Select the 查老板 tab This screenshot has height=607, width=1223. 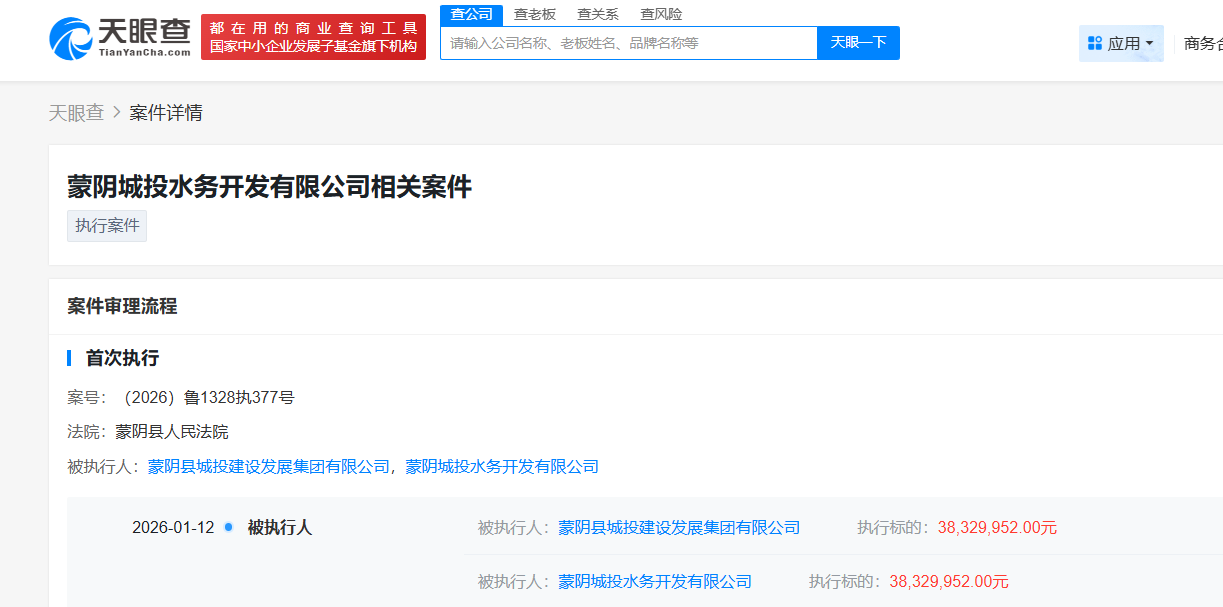[x=534, y=14]
